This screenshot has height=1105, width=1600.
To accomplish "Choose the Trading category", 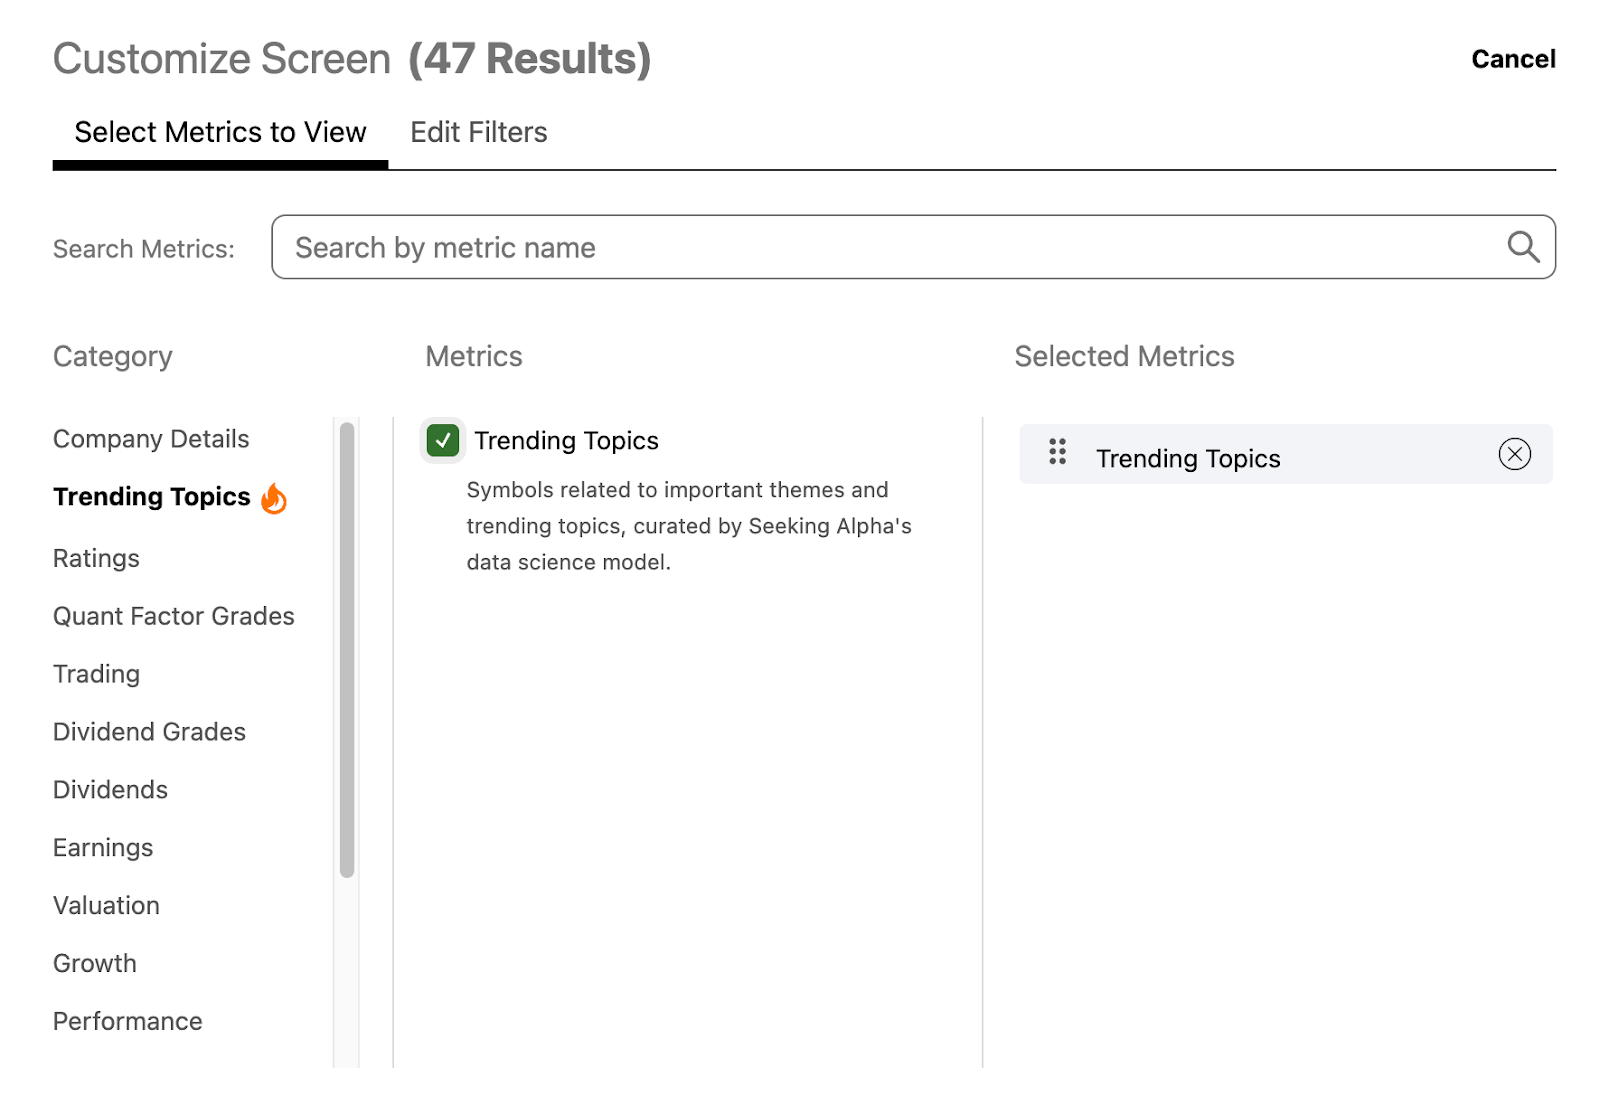I will [x=96, y=674].
